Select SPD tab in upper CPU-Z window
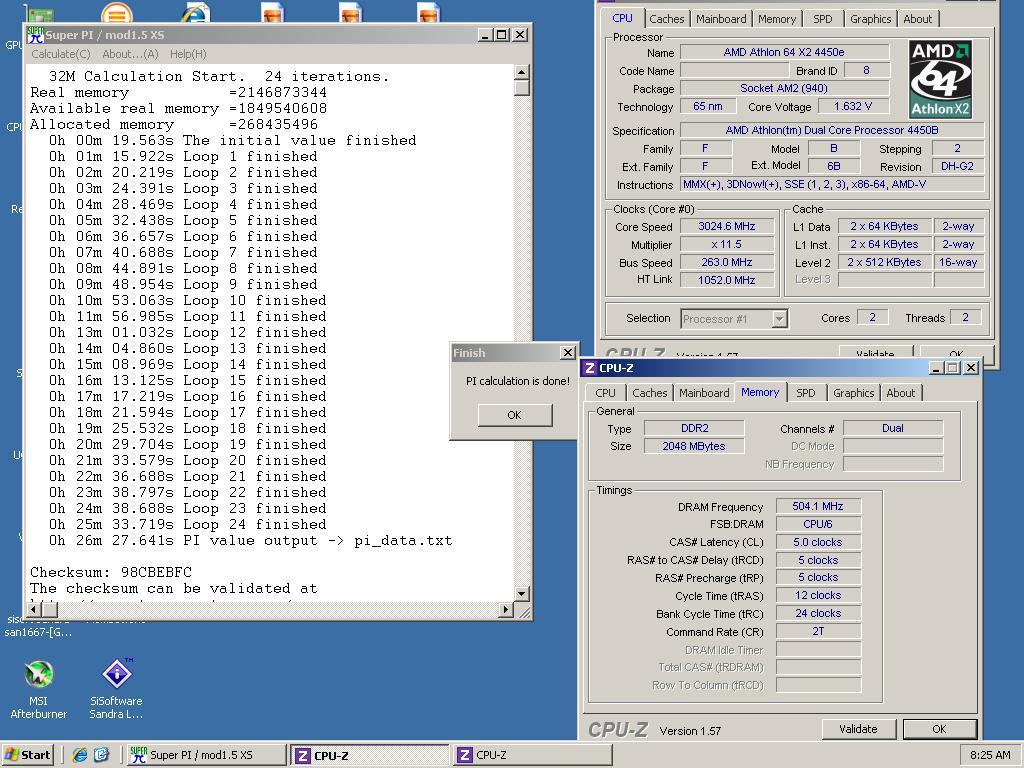This screenshot has height=768, width=1024. click(x=822, y=19)
